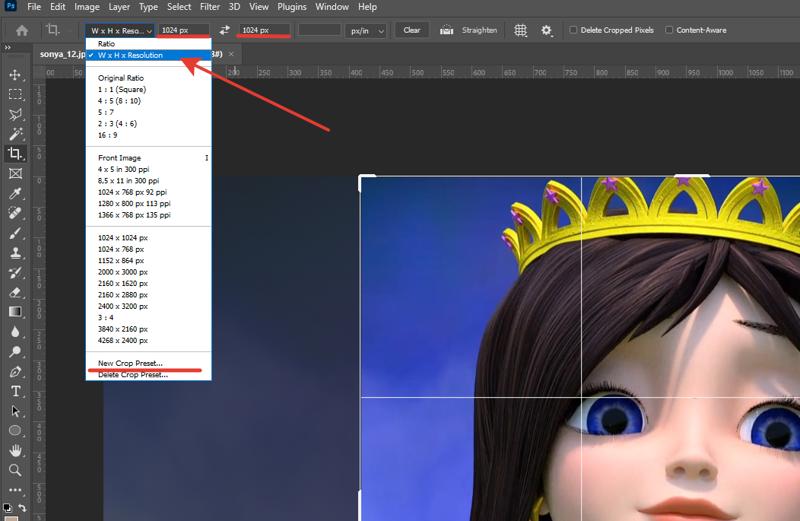800x521 pixels.
Task: Select the Zoom tool
Action: coord(15,470)
